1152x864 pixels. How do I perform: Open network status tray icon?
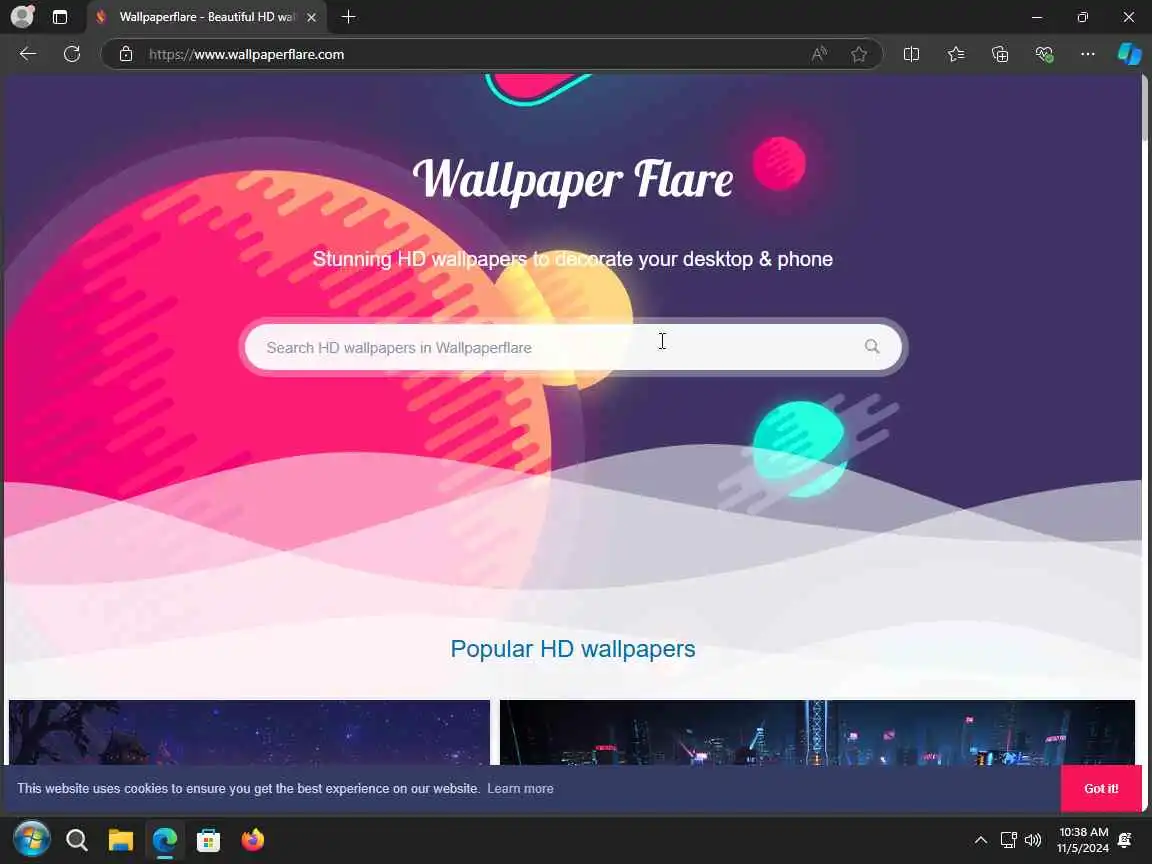1008,840
